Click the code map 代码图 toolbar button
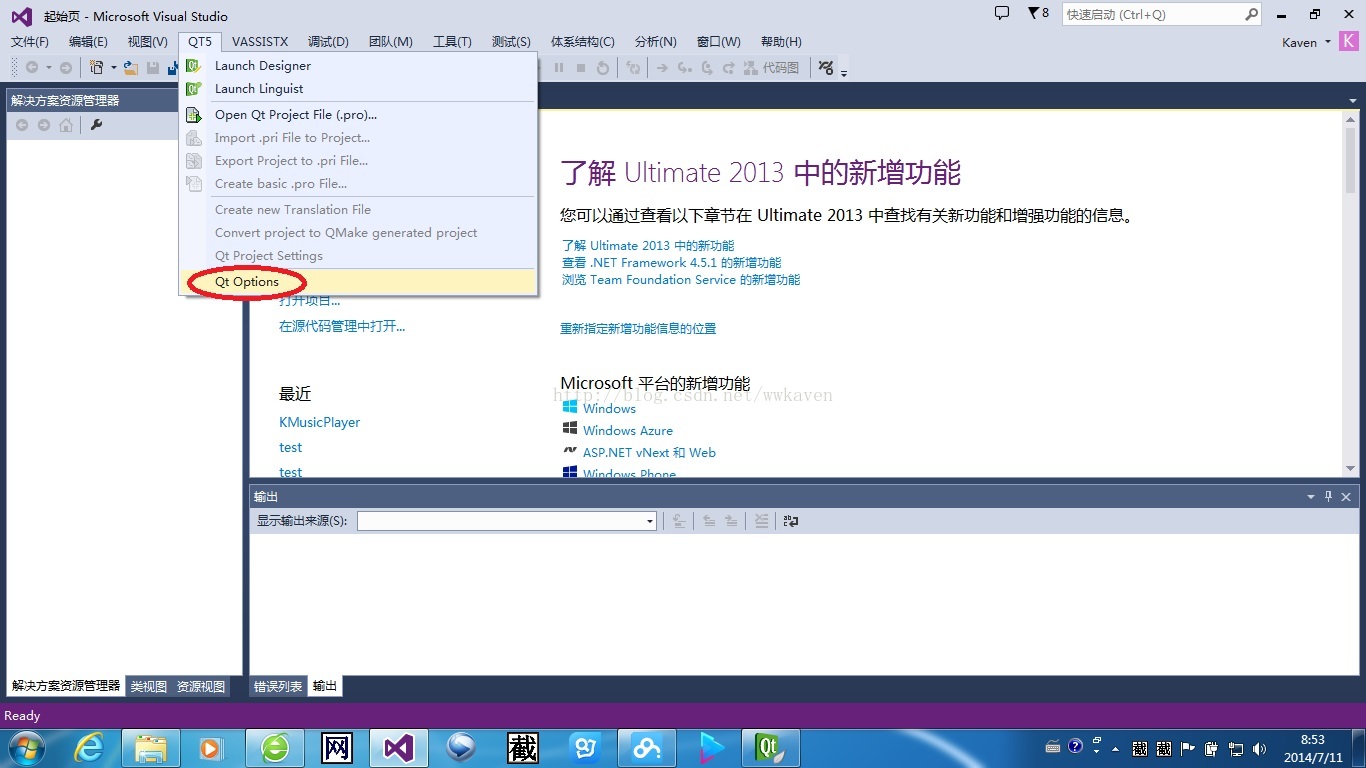Image resolution: width=1366 pixels, height=768 pixels. click(771, 67)
